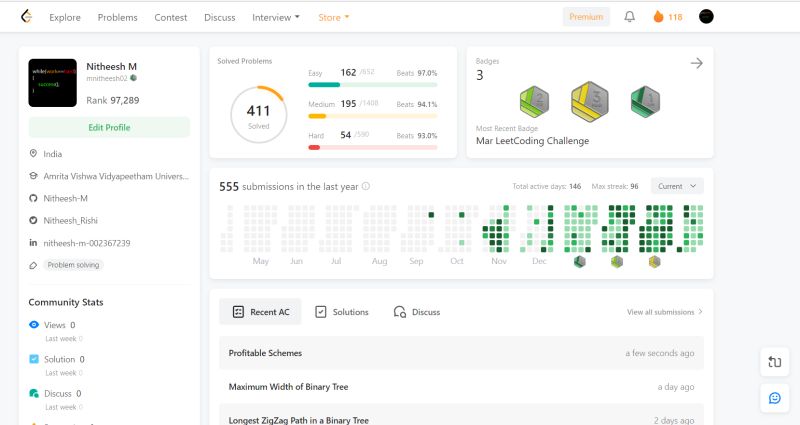Viewport: 800px width, 425px height.
Task: Open the Current year dropdown
Action: click(x=677, y=186)
